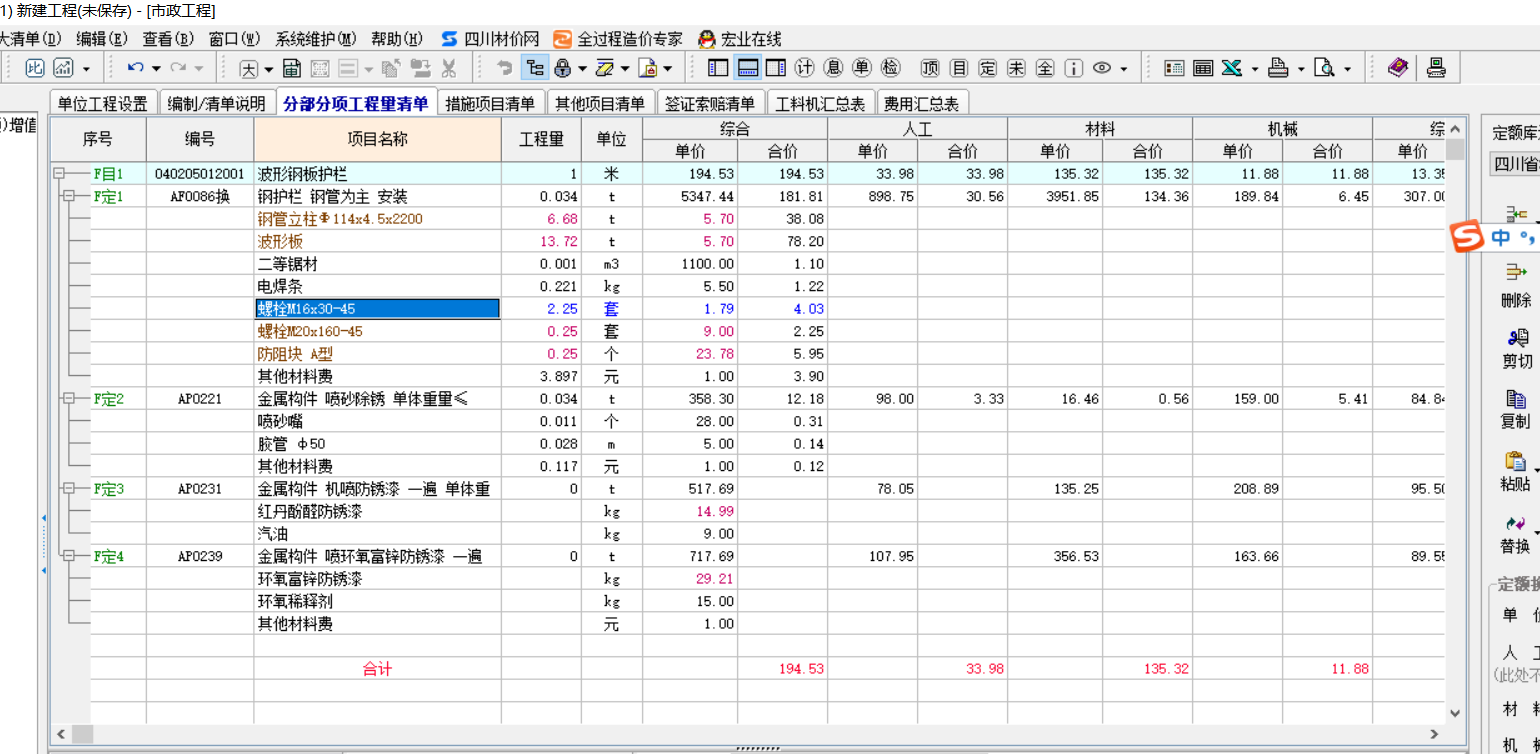The height and width of the screenshot is (754, 1540).
Task: Open the 帮助(H) menu
Action: click(x=397, y=39)
